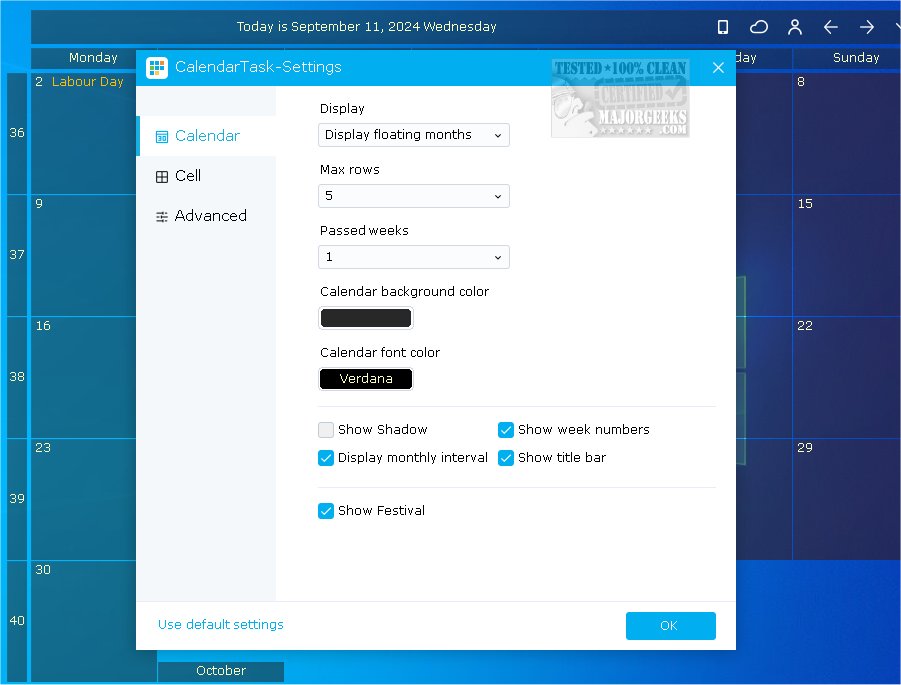This screenshot has width=901, height=685.
Task: Click Sunday September 22 in the calendar
Action: pyautogui.click(x=846, y=378)
